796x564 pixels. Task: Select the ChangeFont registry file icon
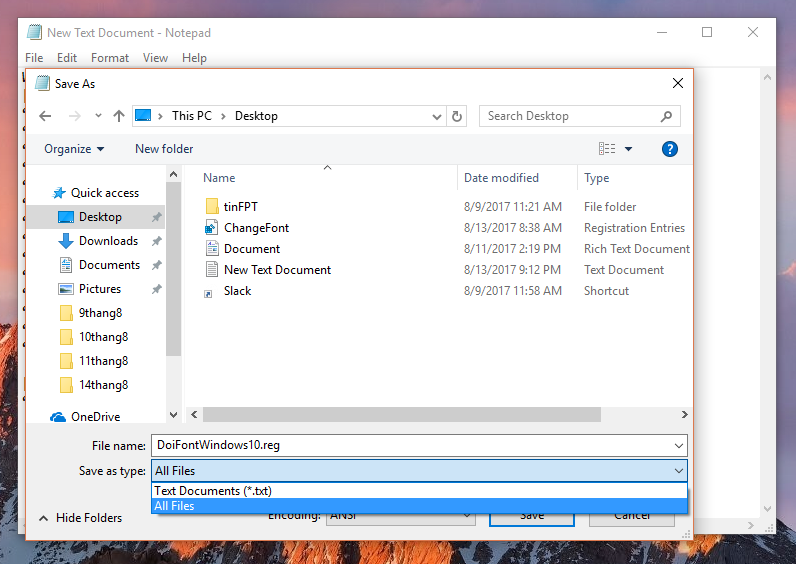click(212, 227)
